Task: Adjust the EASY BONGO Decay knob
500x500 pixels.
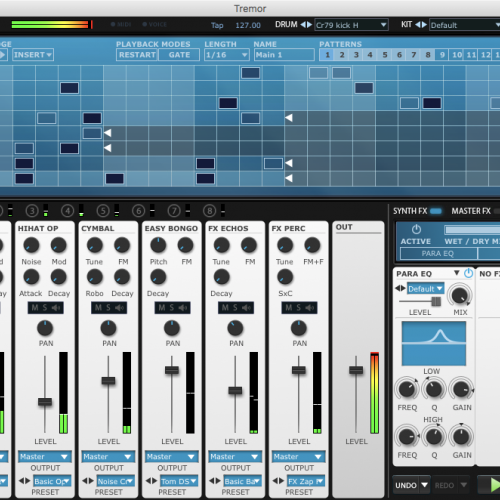Action: pyautogui.click(x=158, y=277)
